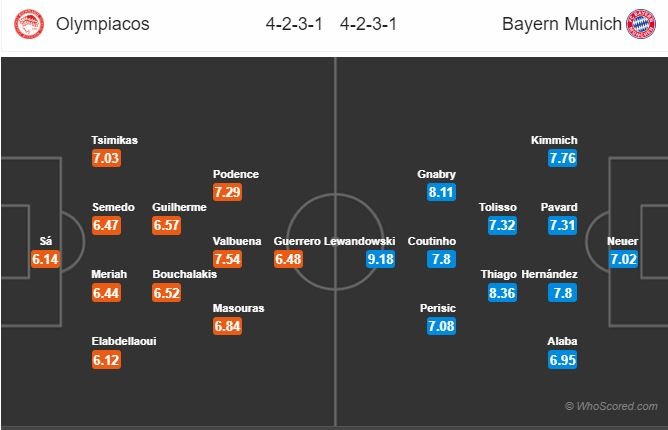Select Alaba's 6.95 rating badge
The height and width of the screenshot is (430, 668).
(563, 360)
